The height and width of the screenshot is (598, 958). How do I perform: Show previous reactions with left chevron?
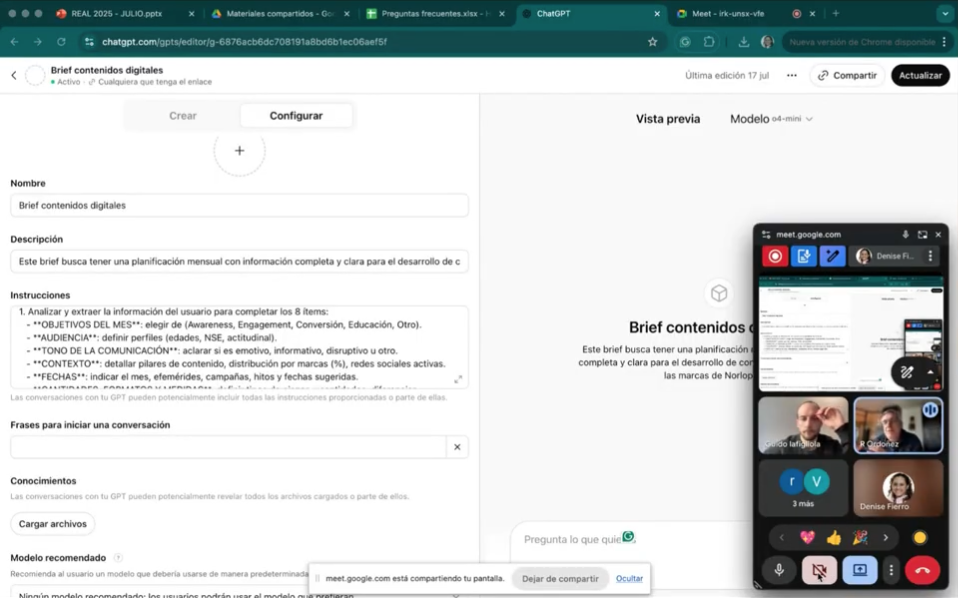(781, 538)
